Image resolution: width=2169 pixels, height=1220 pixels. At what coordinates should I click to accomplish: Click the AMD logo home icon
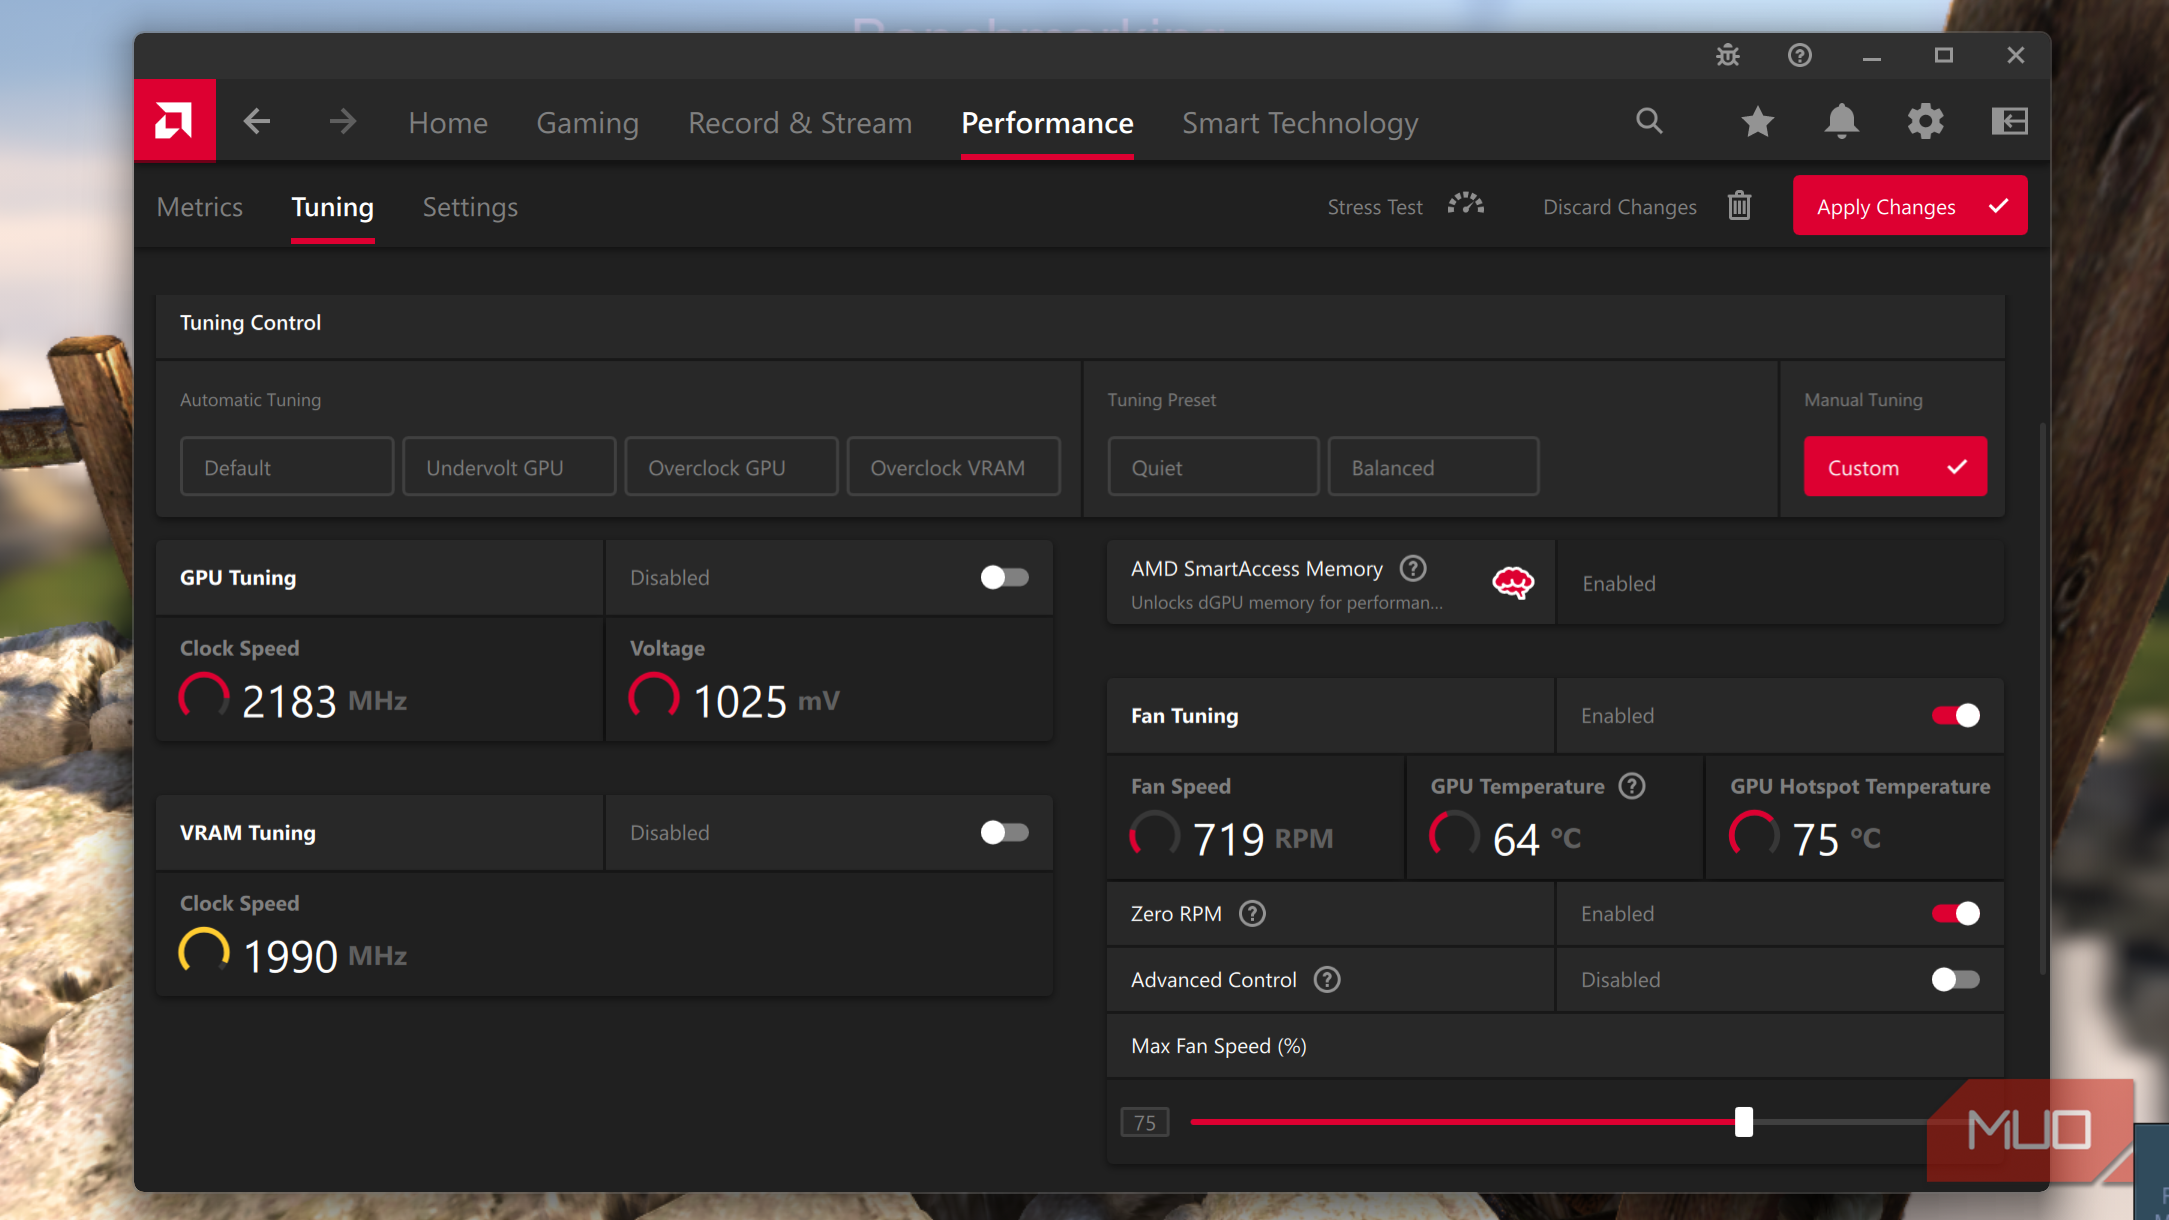(174, 121)
